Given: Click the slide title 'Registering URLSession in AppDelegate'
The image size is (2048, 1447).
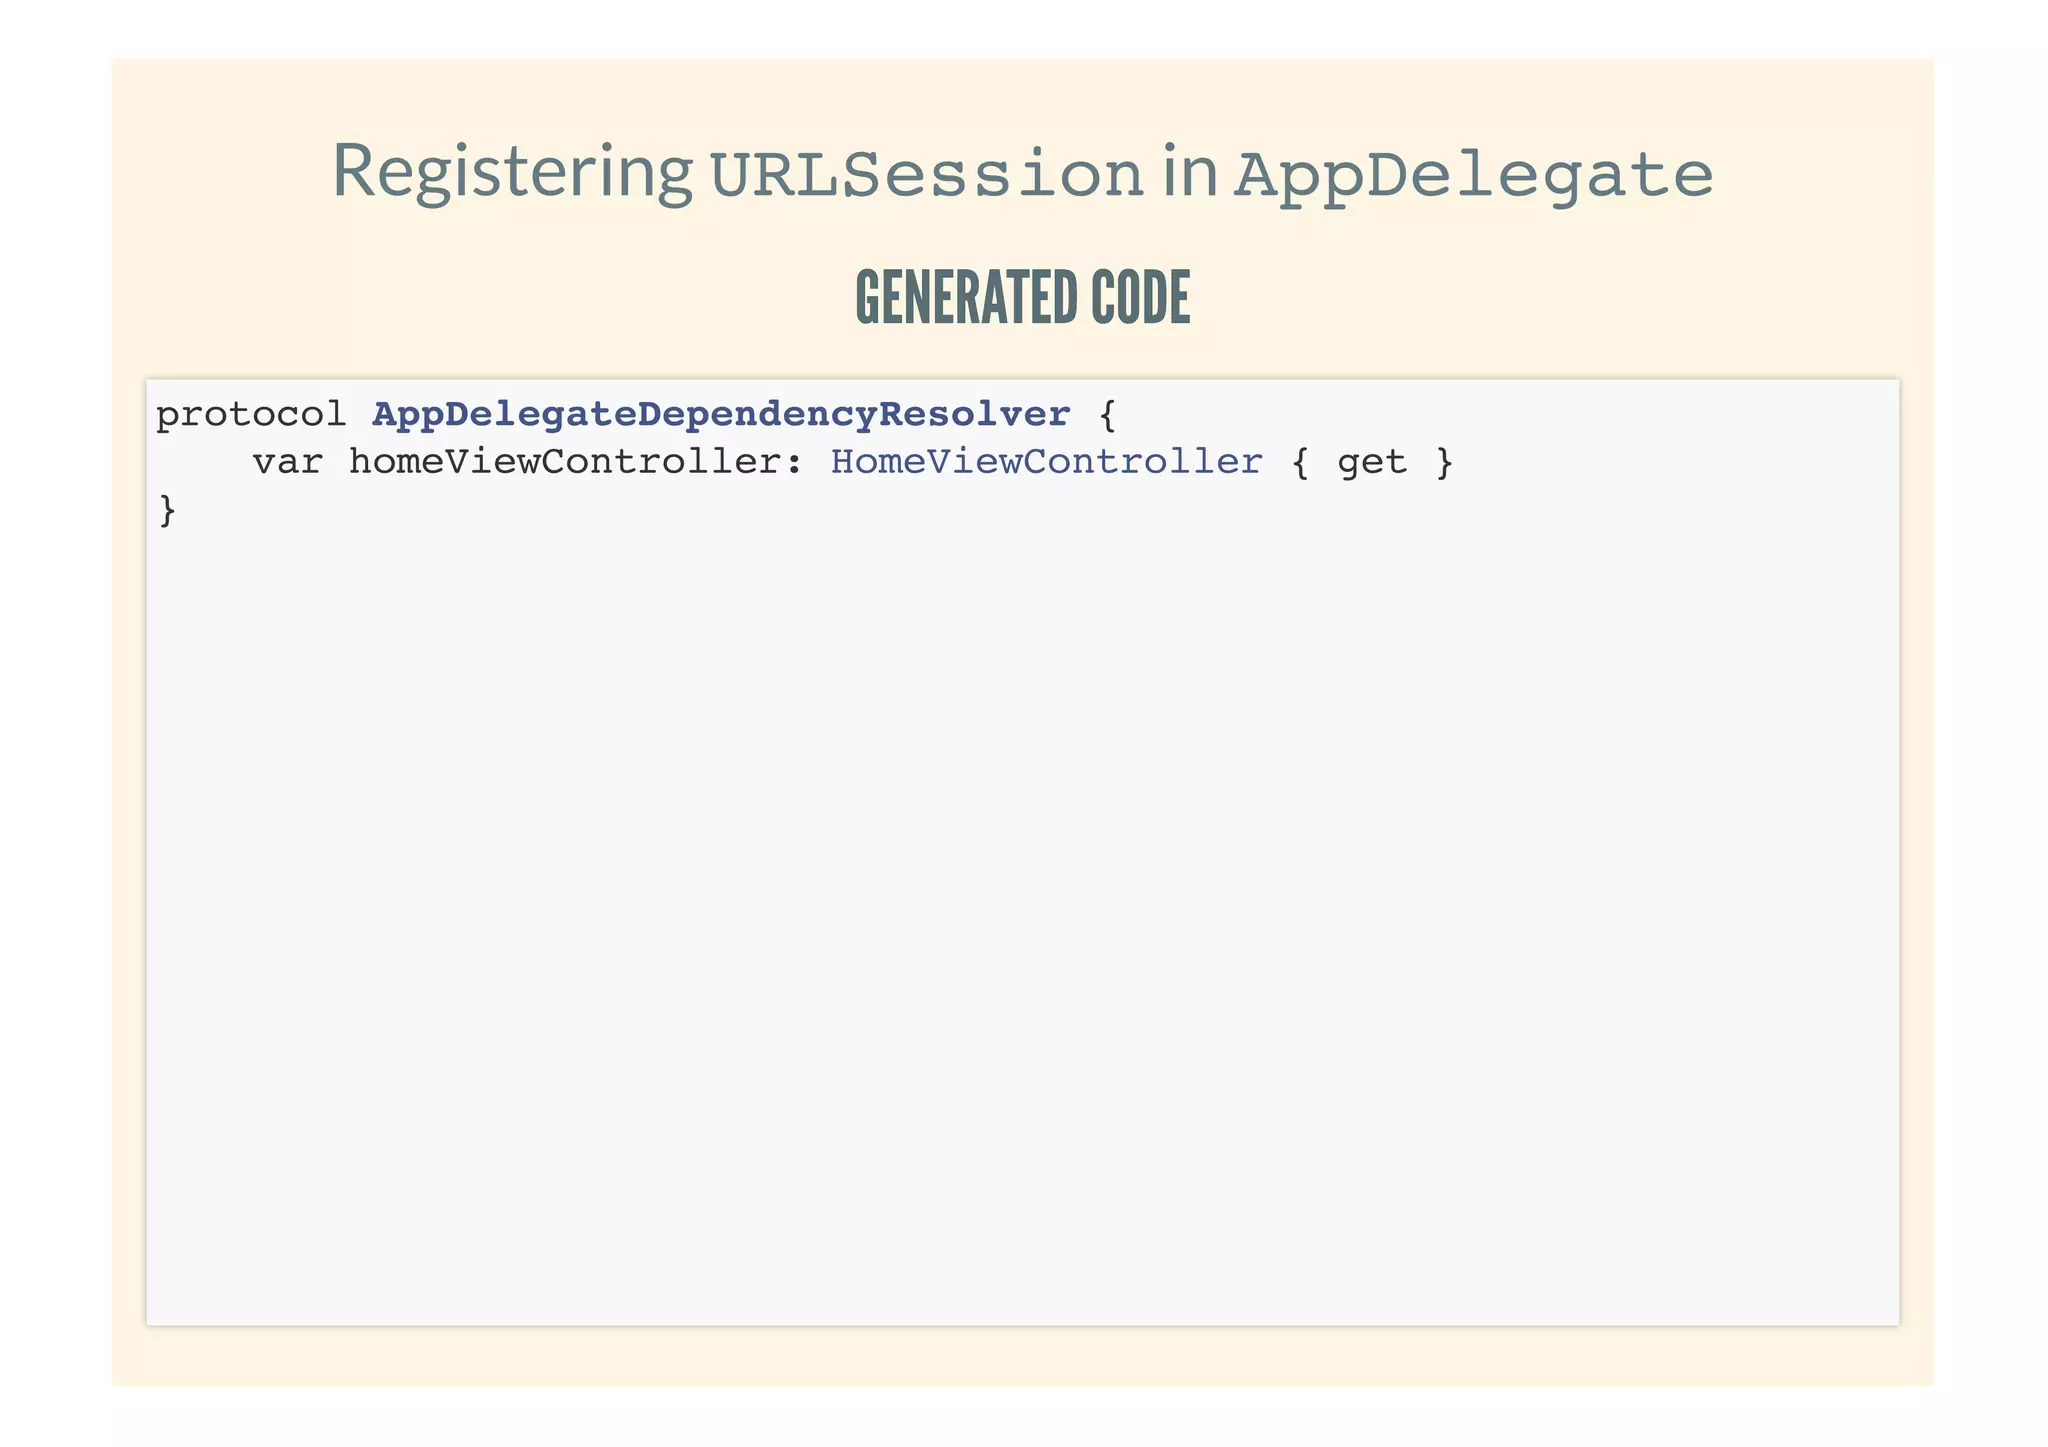Looking at the screenshot, I should (1023, 173).
